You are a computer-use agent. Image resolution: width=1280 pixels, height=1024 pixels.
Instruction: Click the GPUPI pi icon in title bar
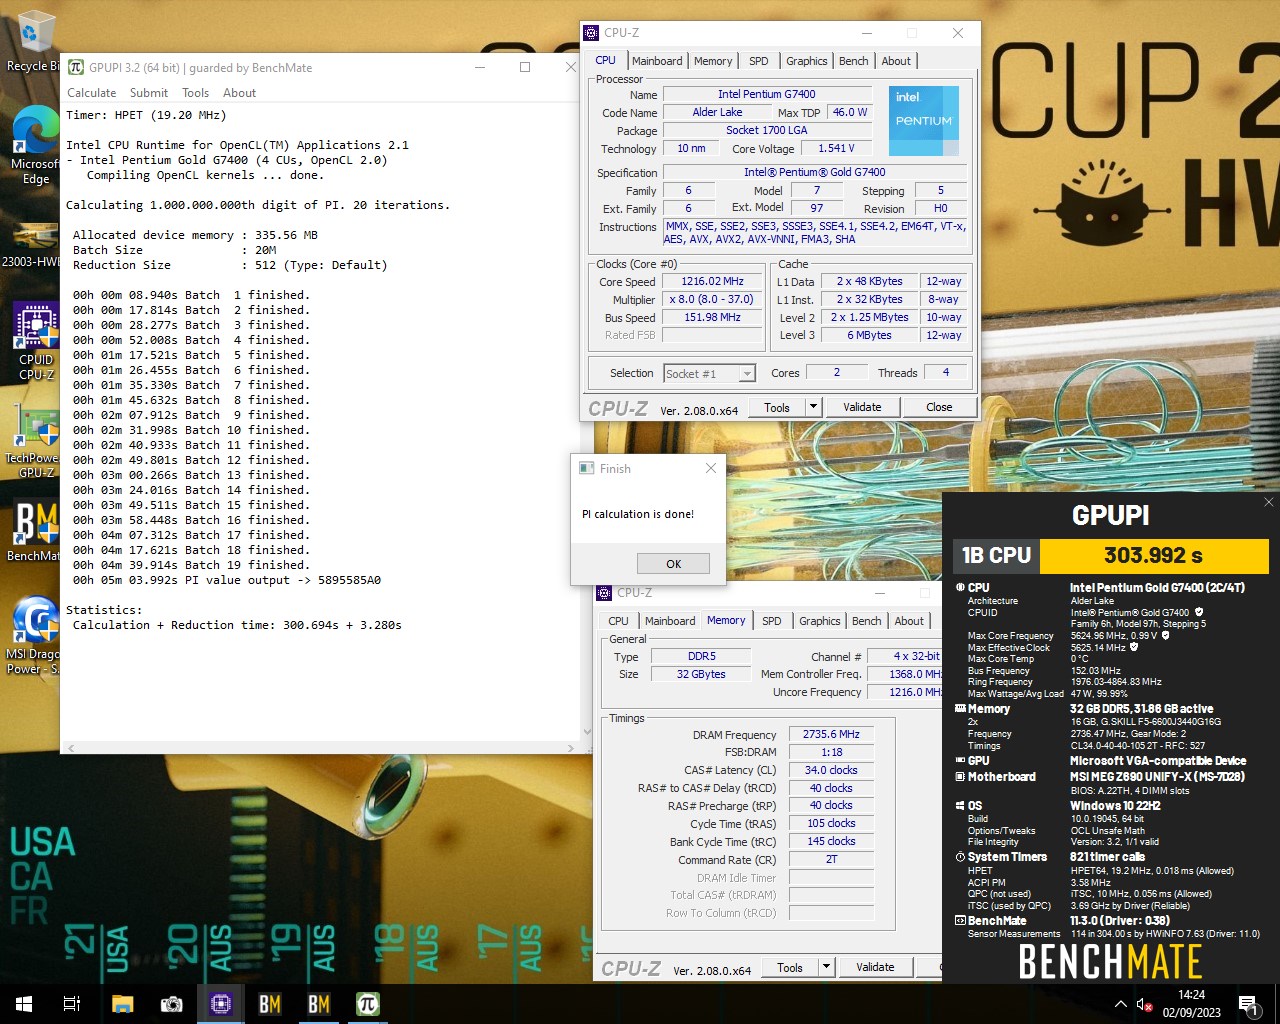coord(76,67)
